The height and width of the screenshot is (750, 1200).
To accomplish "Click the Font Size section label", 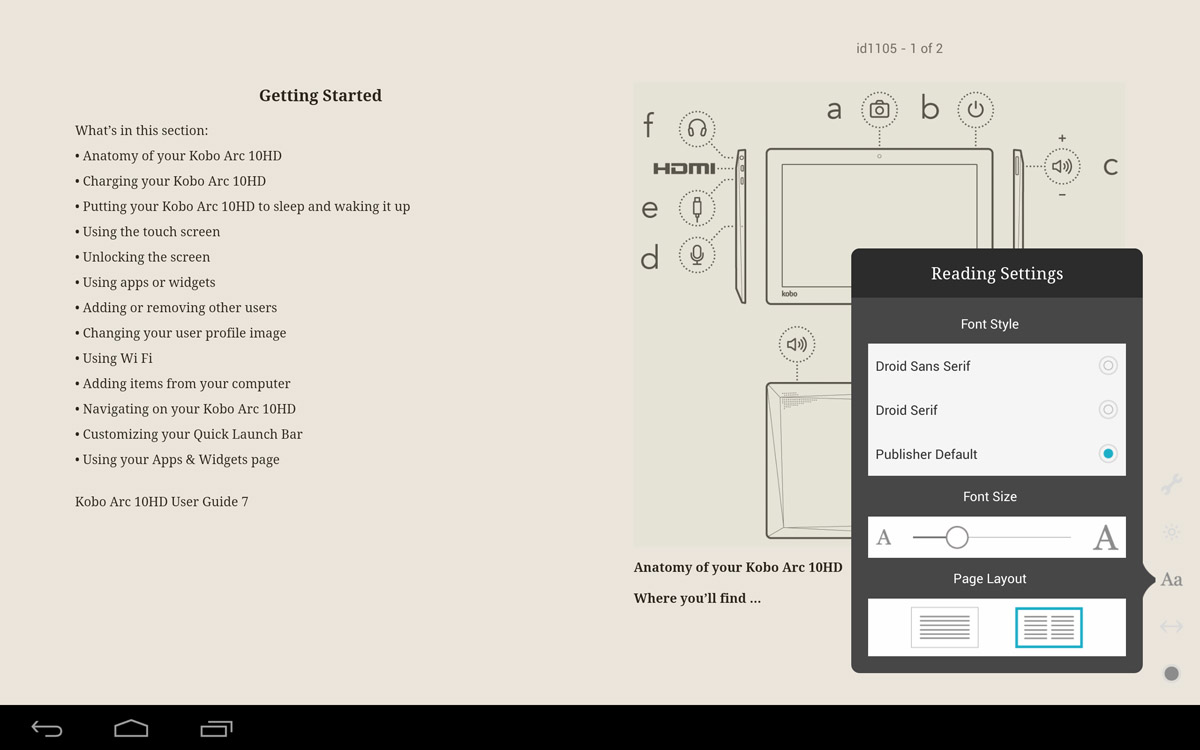I will tap(990, 496).
